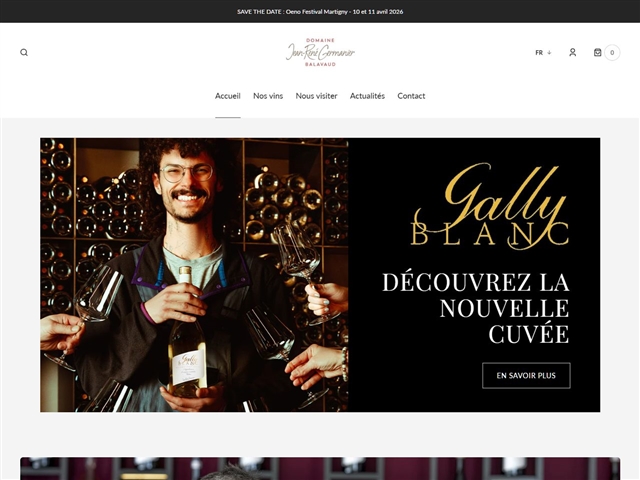Click the Découvrez la nouvelle cuvée headline
The height and width of the screenshot is (480, 640).
pos(476,308)
